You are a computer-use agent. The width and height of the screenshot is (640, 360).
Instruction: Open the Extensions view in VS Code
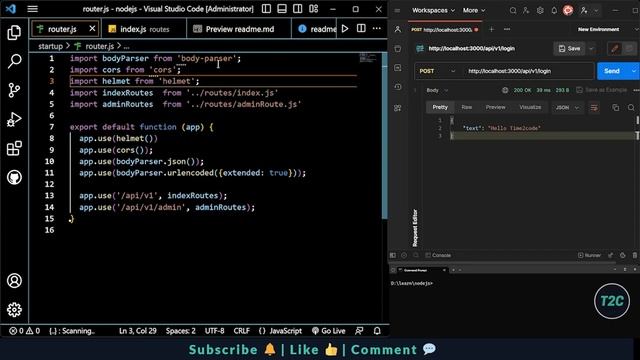[x=14, y=148]
